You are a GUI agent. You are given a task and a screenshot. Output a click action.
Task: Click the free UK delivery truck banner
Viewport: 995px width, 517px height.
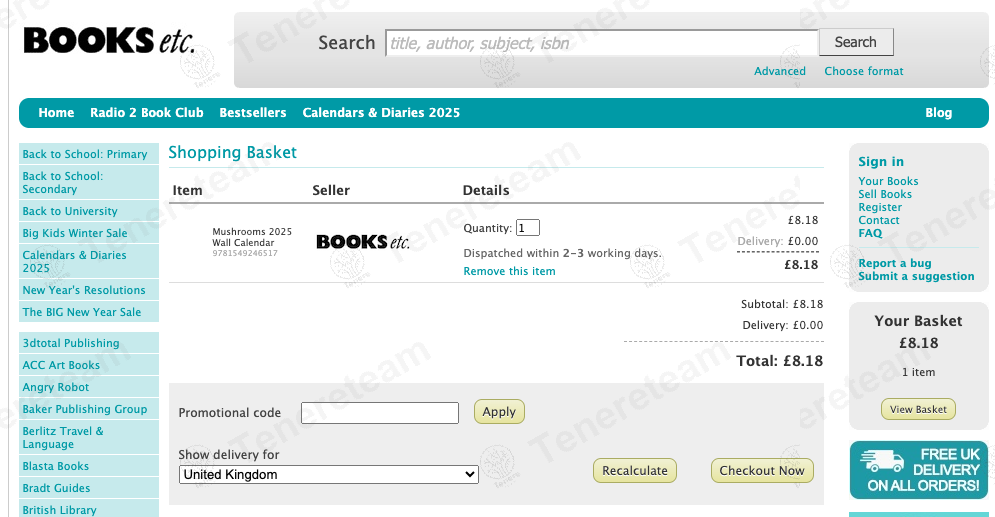click(918, 470)
